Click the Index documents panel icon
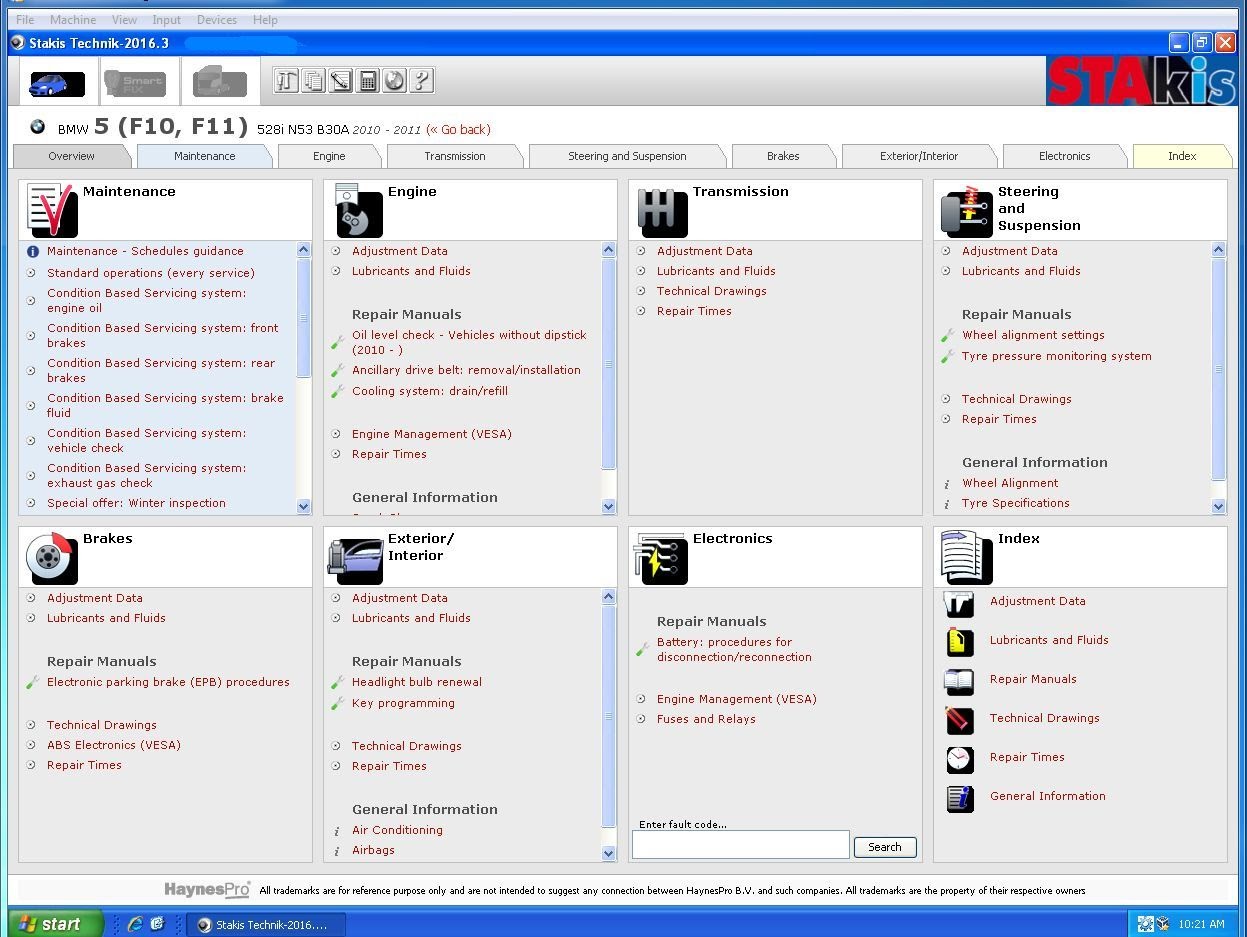 [x=966, y=557]
